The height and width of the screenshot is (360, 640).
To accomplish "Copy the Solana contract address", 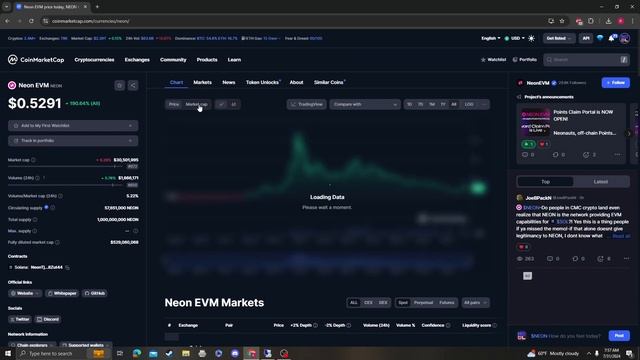I will pos(67,267).
